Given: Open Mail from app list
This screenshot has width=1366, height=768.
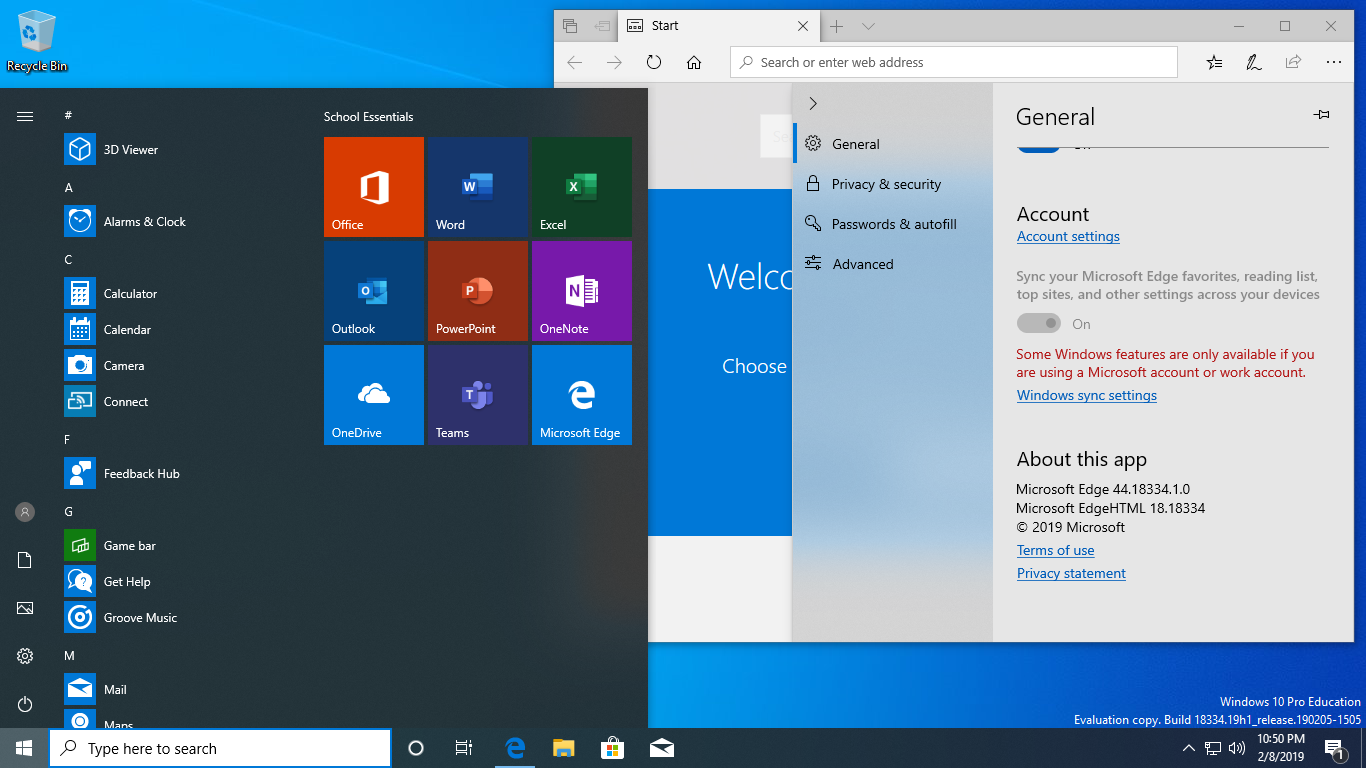Looking at the screenshot, I should [180, 690].
